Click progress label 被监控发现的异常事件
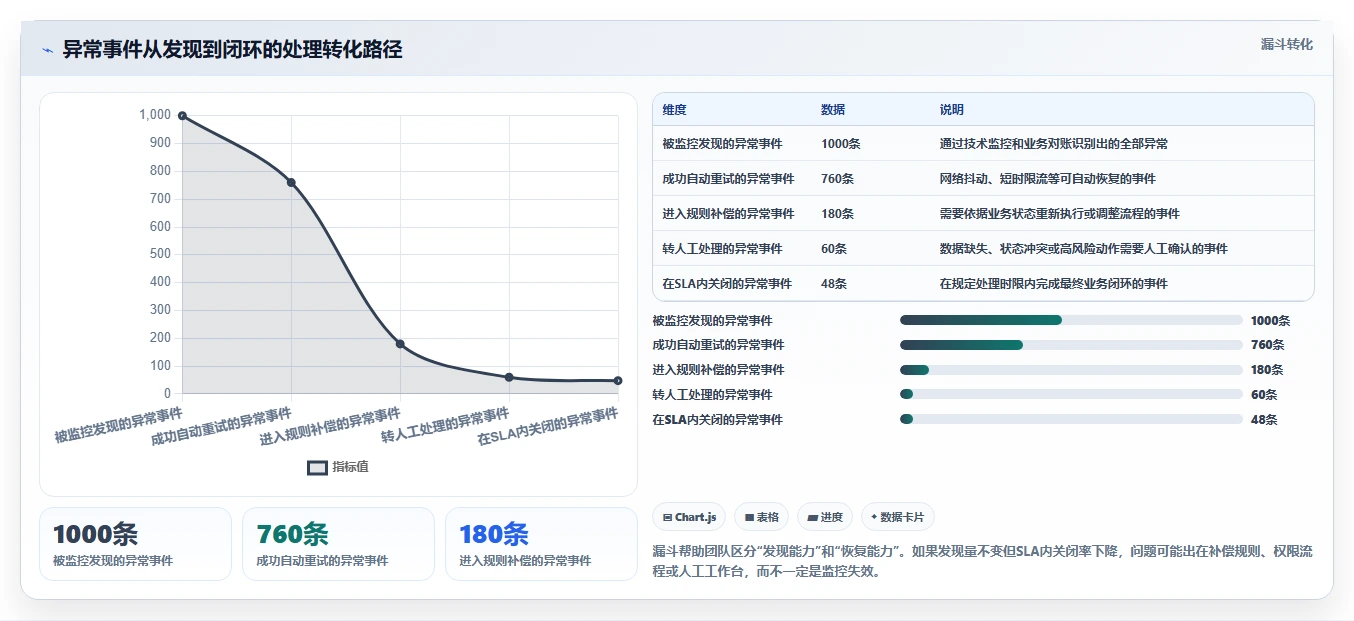The height and width of the screenshot is (621, 1354). [x=712, y=321]
